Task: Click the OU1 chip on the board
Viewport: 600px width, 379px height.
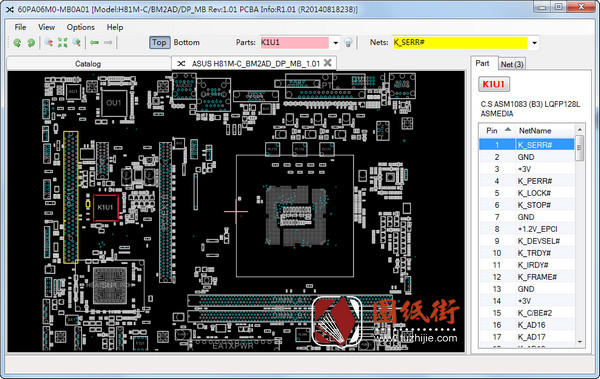Action: (114, 103)
